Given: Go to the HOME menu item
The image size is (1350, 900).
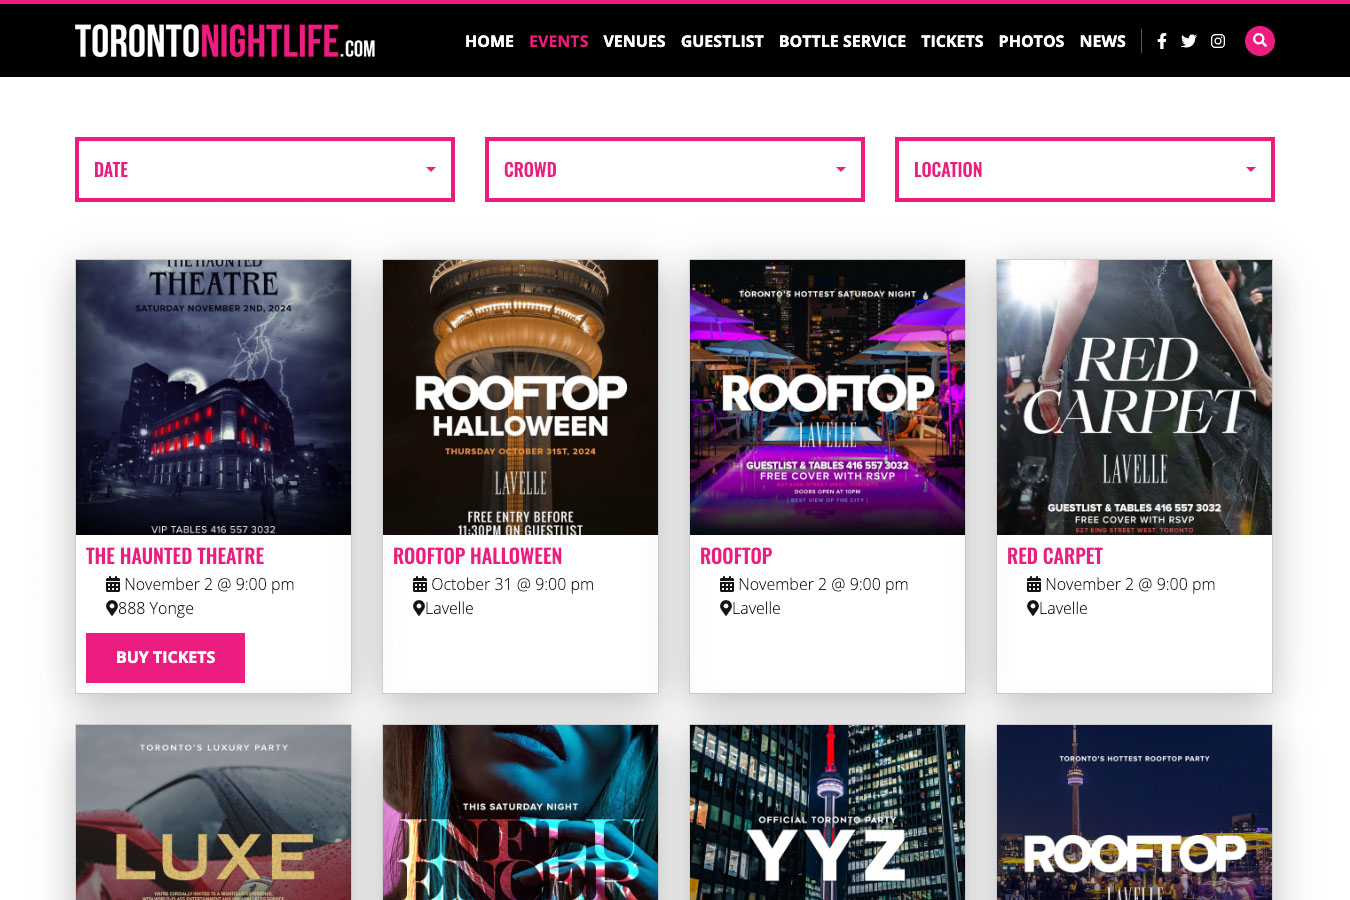Looking at the screenshot, I should [x=489, y=41].
